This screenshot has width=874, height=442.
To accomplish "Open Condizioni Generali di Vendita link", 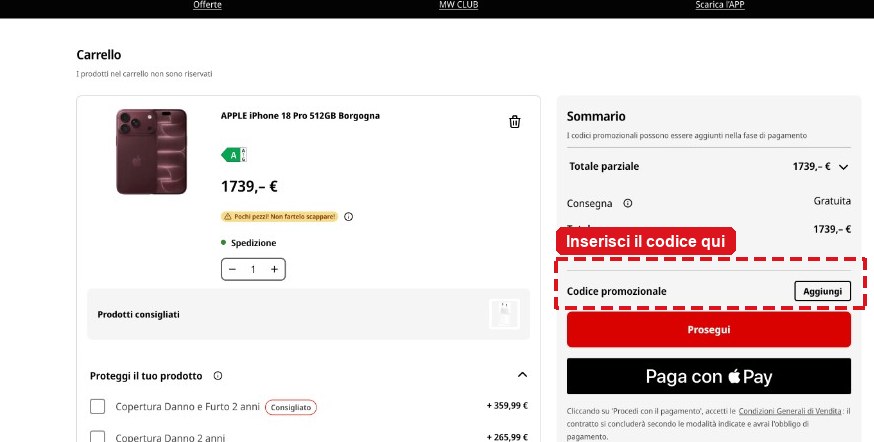I will tap(790, 411).
